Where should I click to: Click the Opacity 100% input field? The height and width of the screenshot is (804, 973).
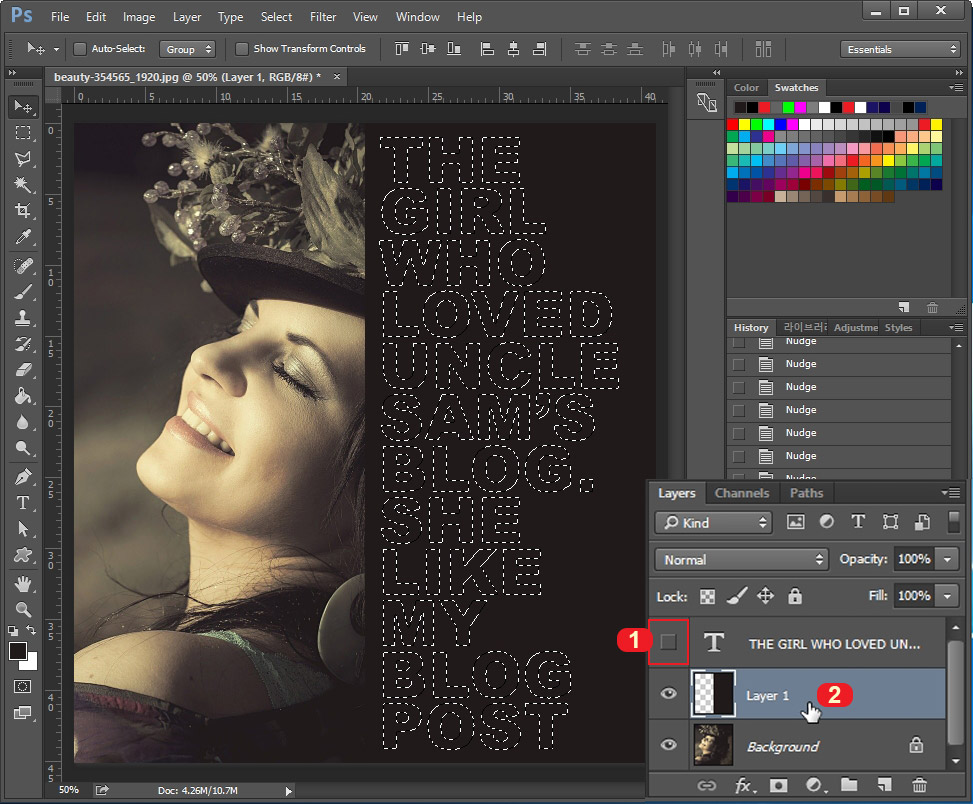pyautogui.click(x=915, y=559)
